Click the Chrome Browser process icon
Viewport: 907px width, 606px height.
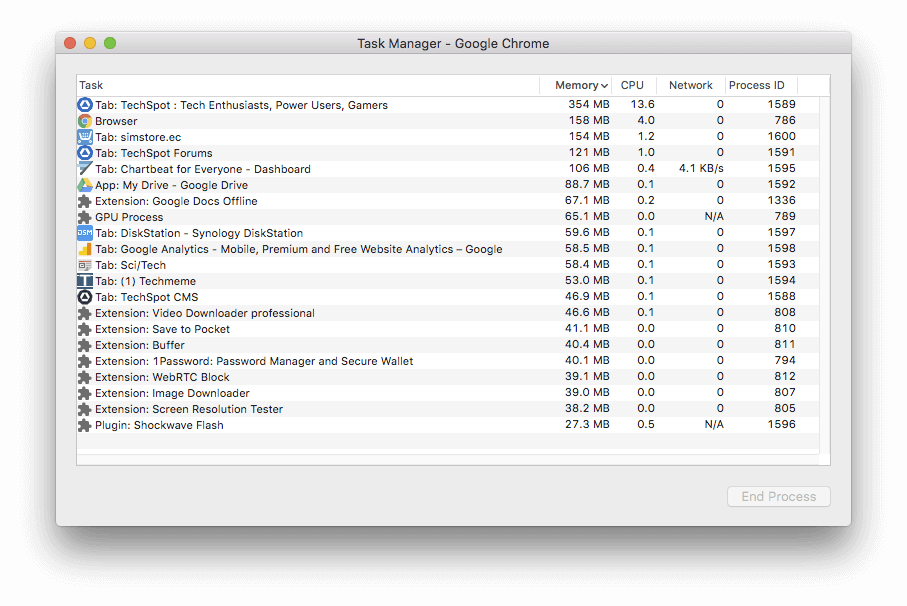tap(85, 121)
